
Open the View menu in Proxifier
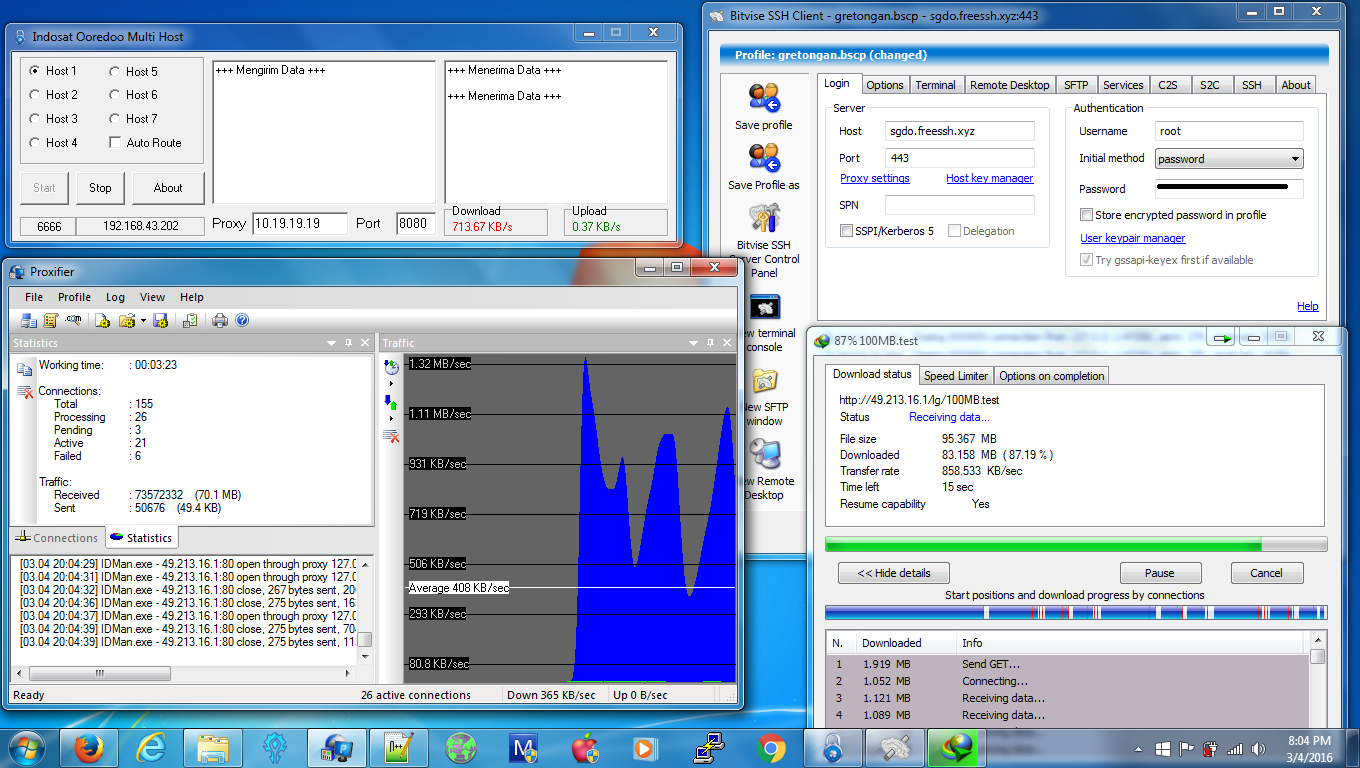[x=153, y=297]
